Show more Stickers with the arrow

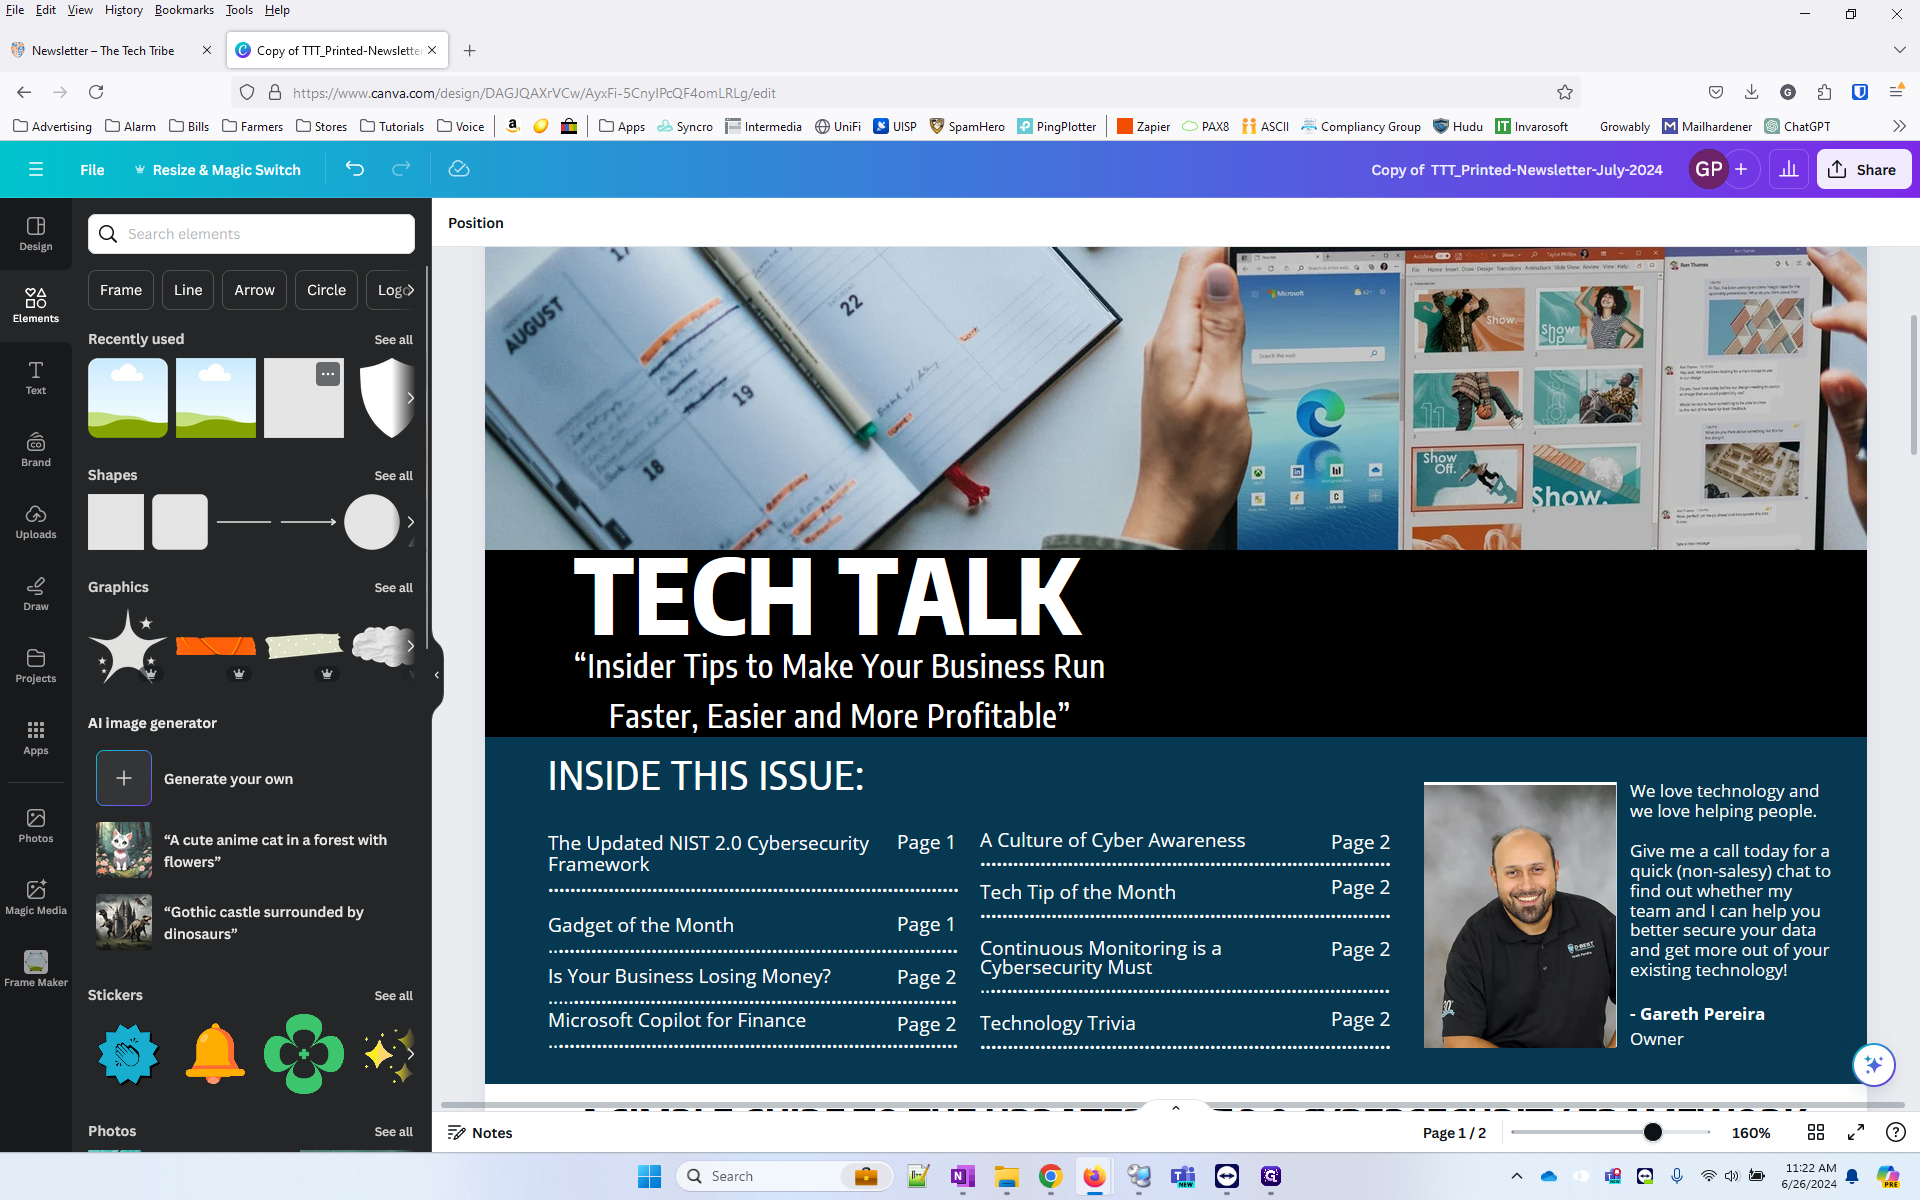coord(410,1054)
